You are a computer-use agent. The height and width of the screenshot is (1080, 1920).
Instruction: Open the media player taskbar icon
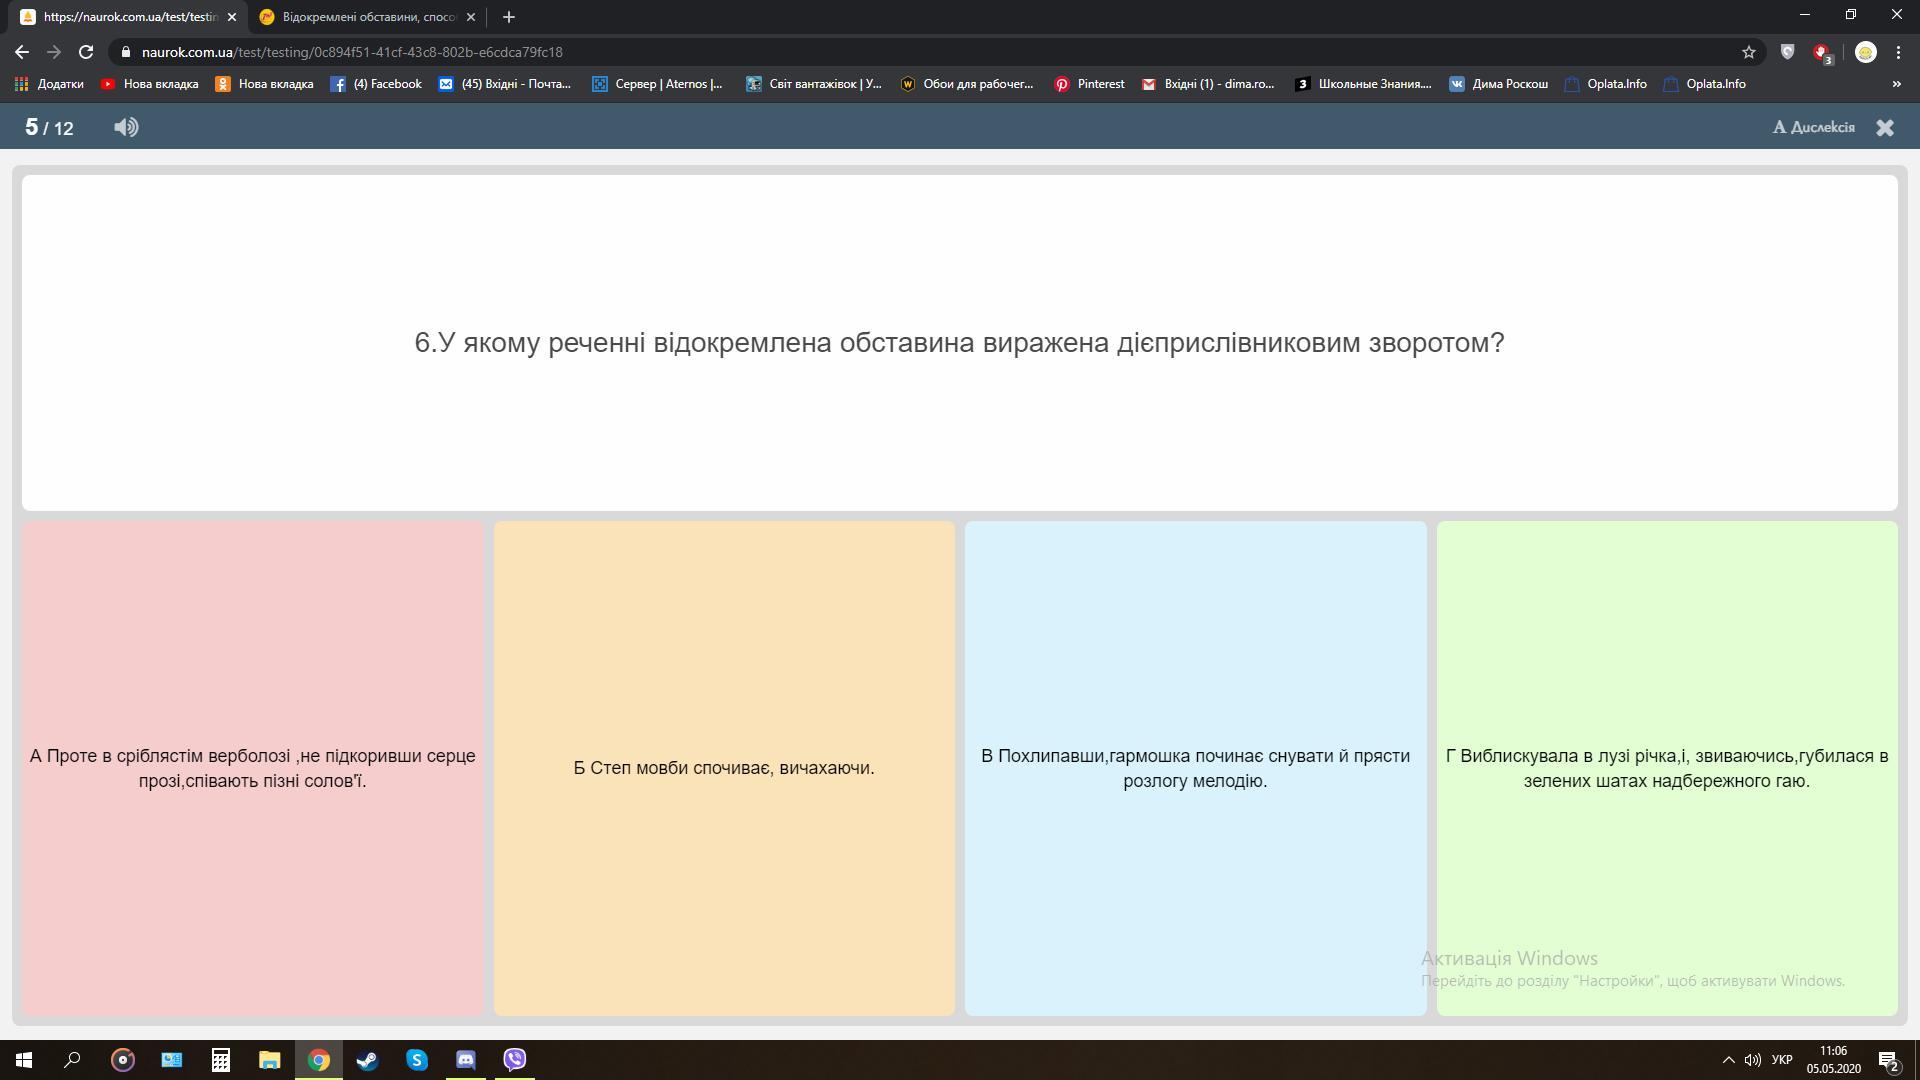pyautogui.click(x=122, y=1060)
